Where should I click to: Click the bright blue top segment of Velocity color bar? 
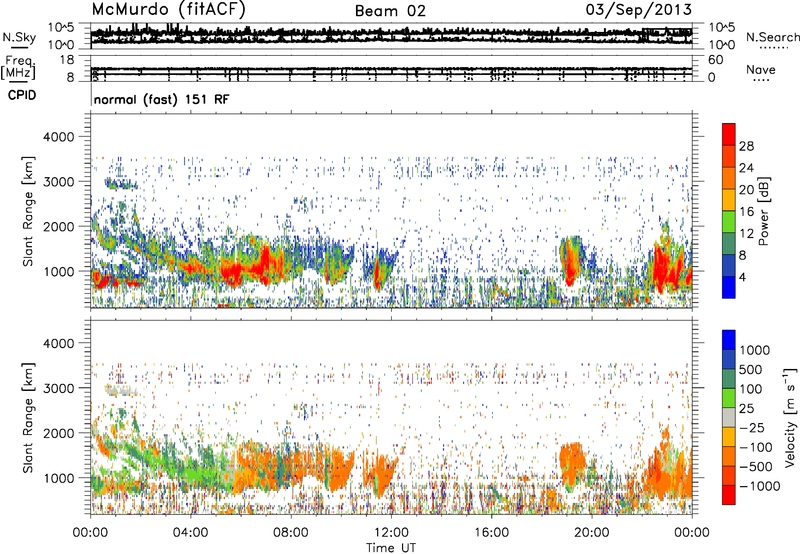[x=729, y=339]
